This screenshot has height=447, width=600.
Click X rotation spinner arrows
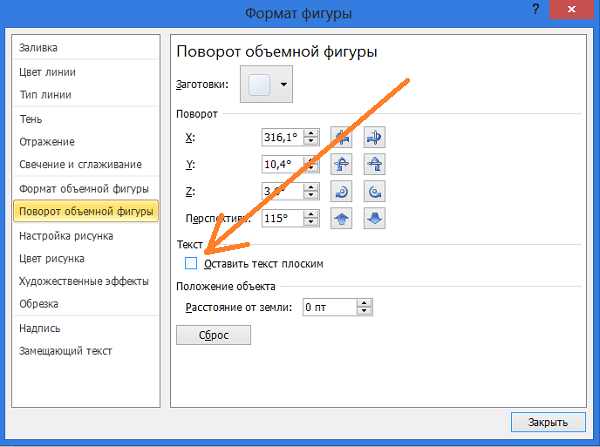click(x=311, y=137)
